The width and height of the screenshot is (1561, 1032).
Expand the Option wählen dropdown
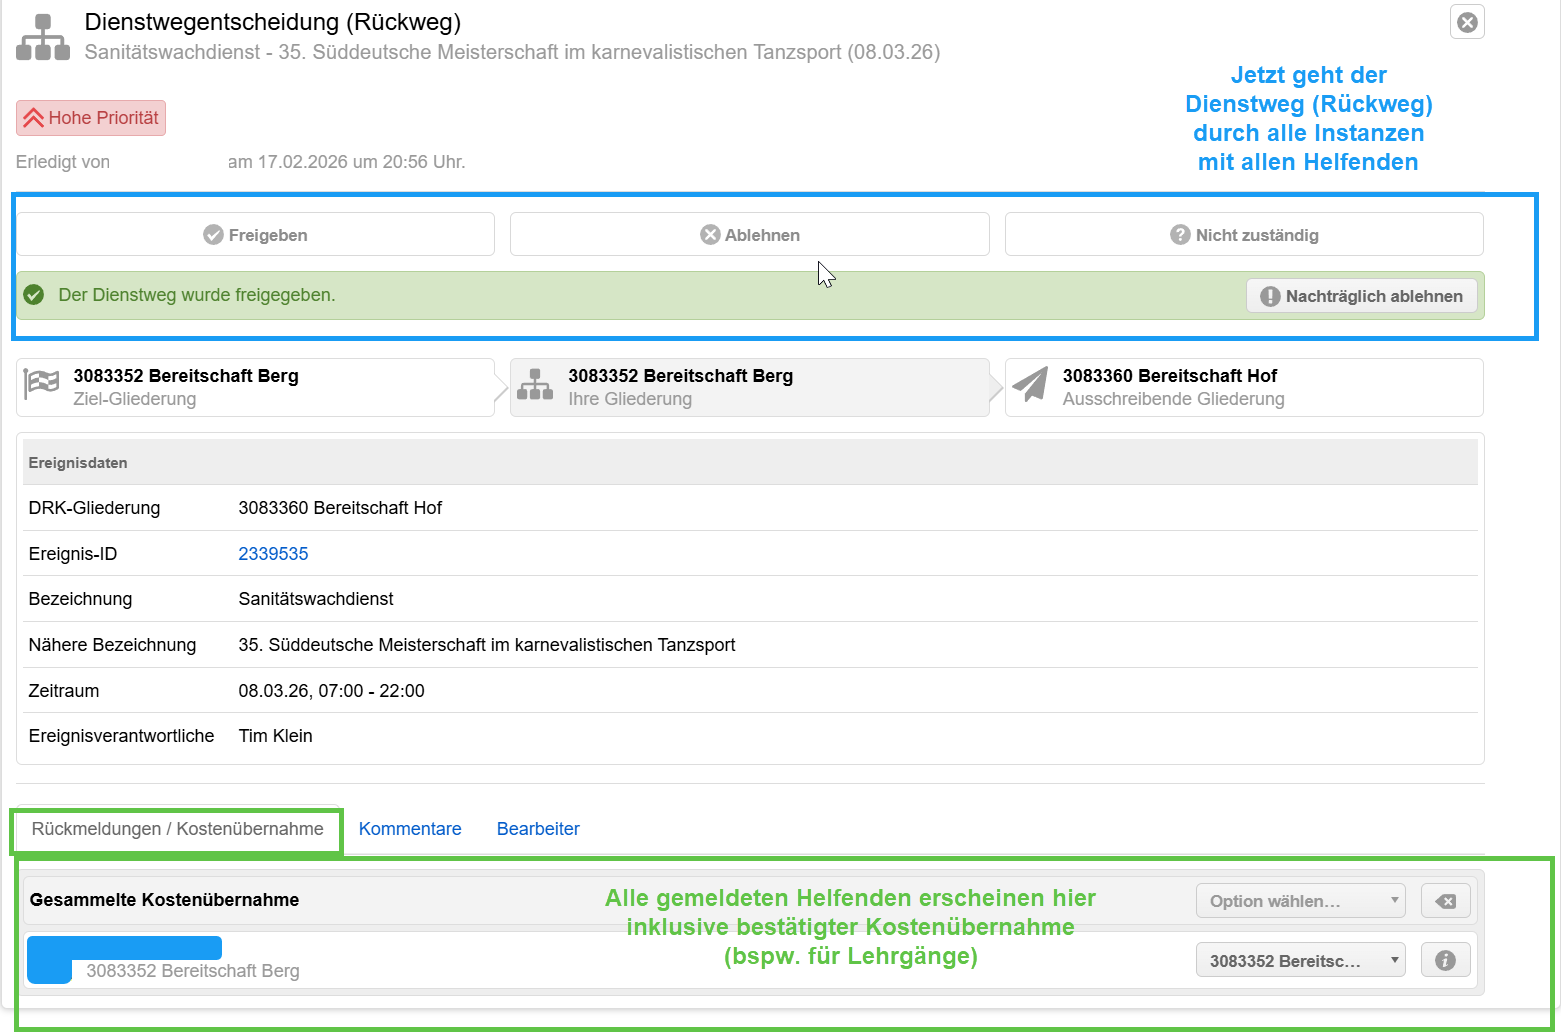(x=1300, y=901)
